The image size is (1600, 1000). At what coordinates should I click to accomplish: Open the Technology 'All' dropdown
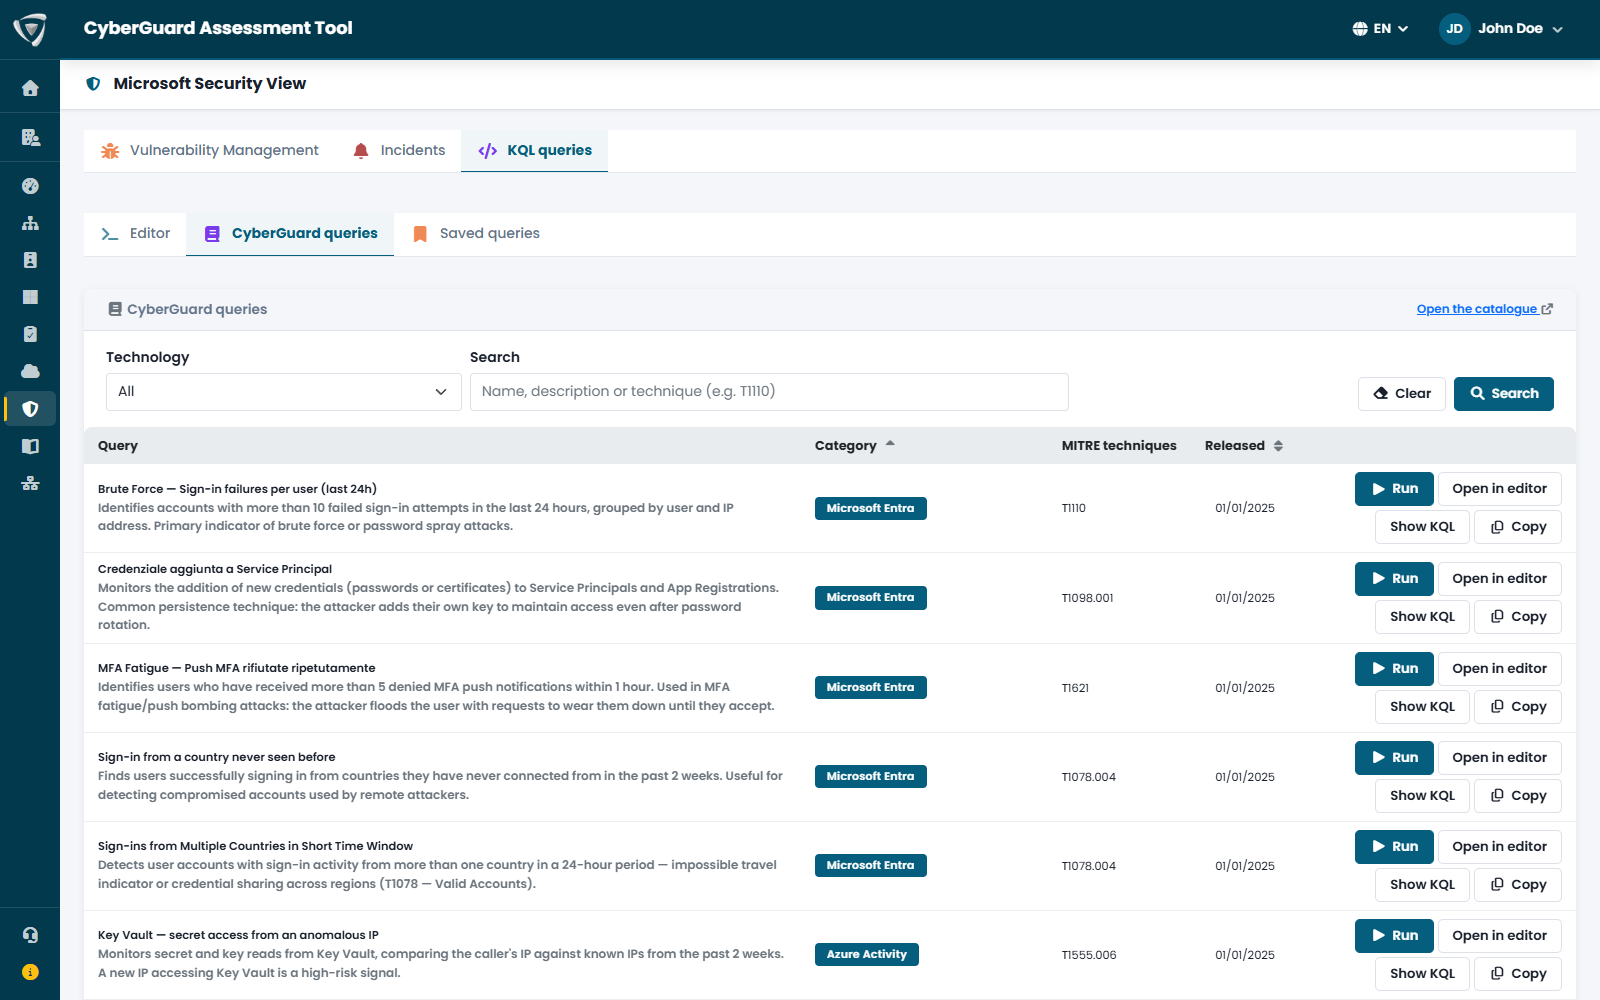284,392
